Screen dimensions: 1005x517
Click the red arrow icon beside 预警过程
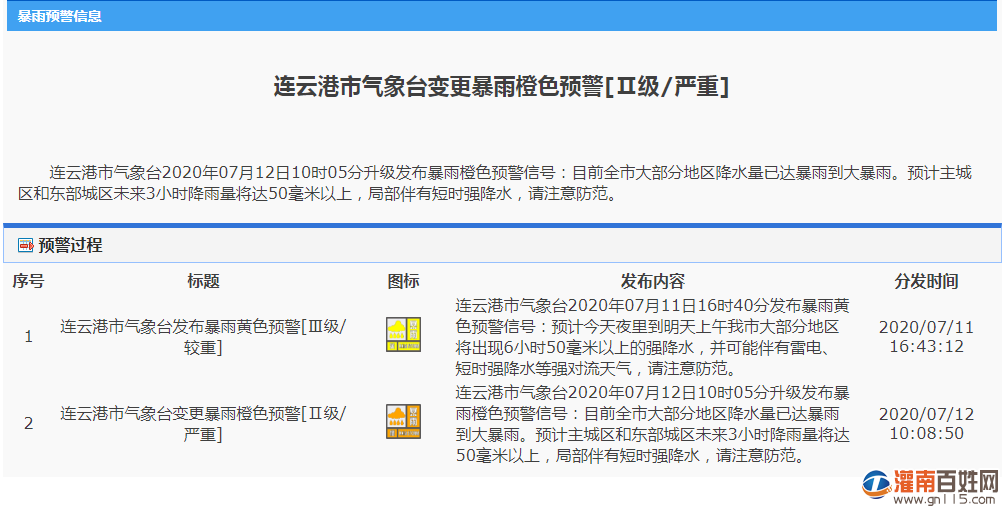(x=26, y=245)
